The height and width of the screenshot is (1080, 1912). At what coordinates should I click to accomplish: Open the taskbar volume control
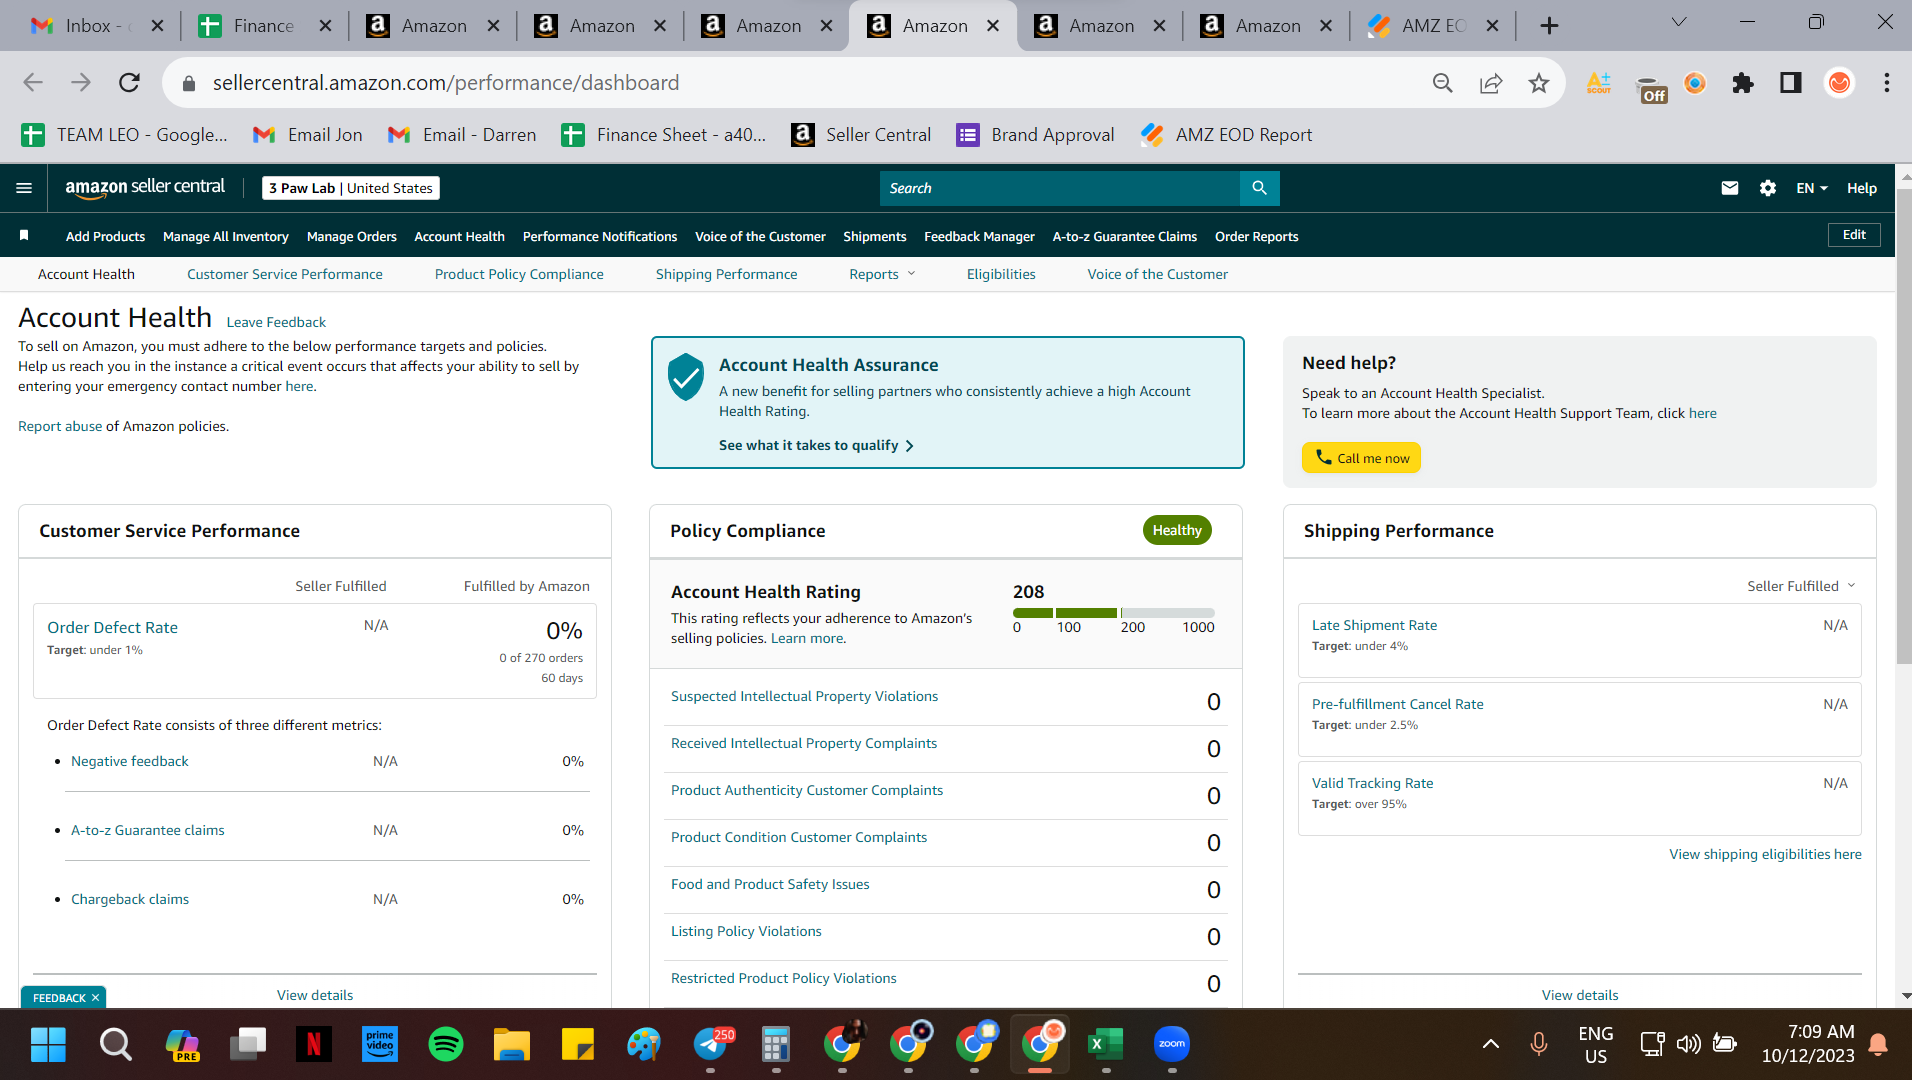(1689, 1045)
